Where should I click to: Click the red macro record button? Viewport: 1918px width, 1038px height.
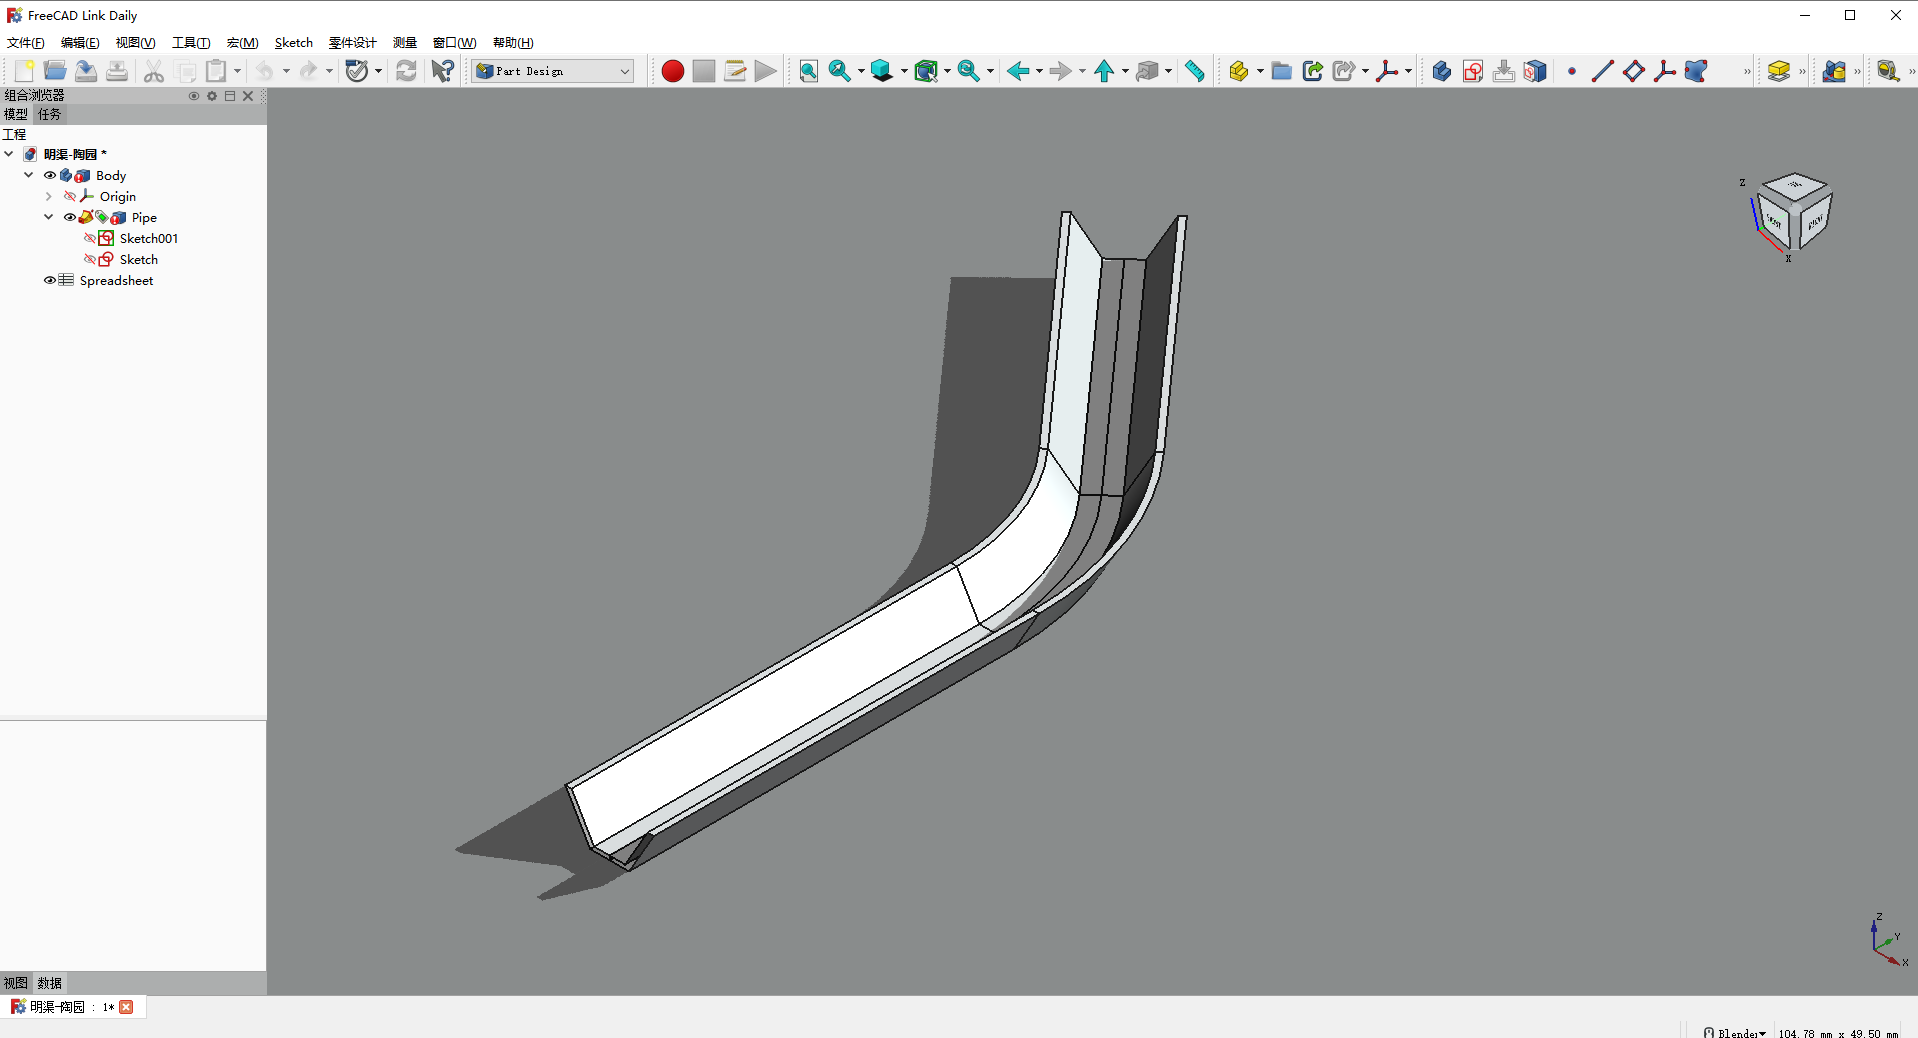pos(672,71)
